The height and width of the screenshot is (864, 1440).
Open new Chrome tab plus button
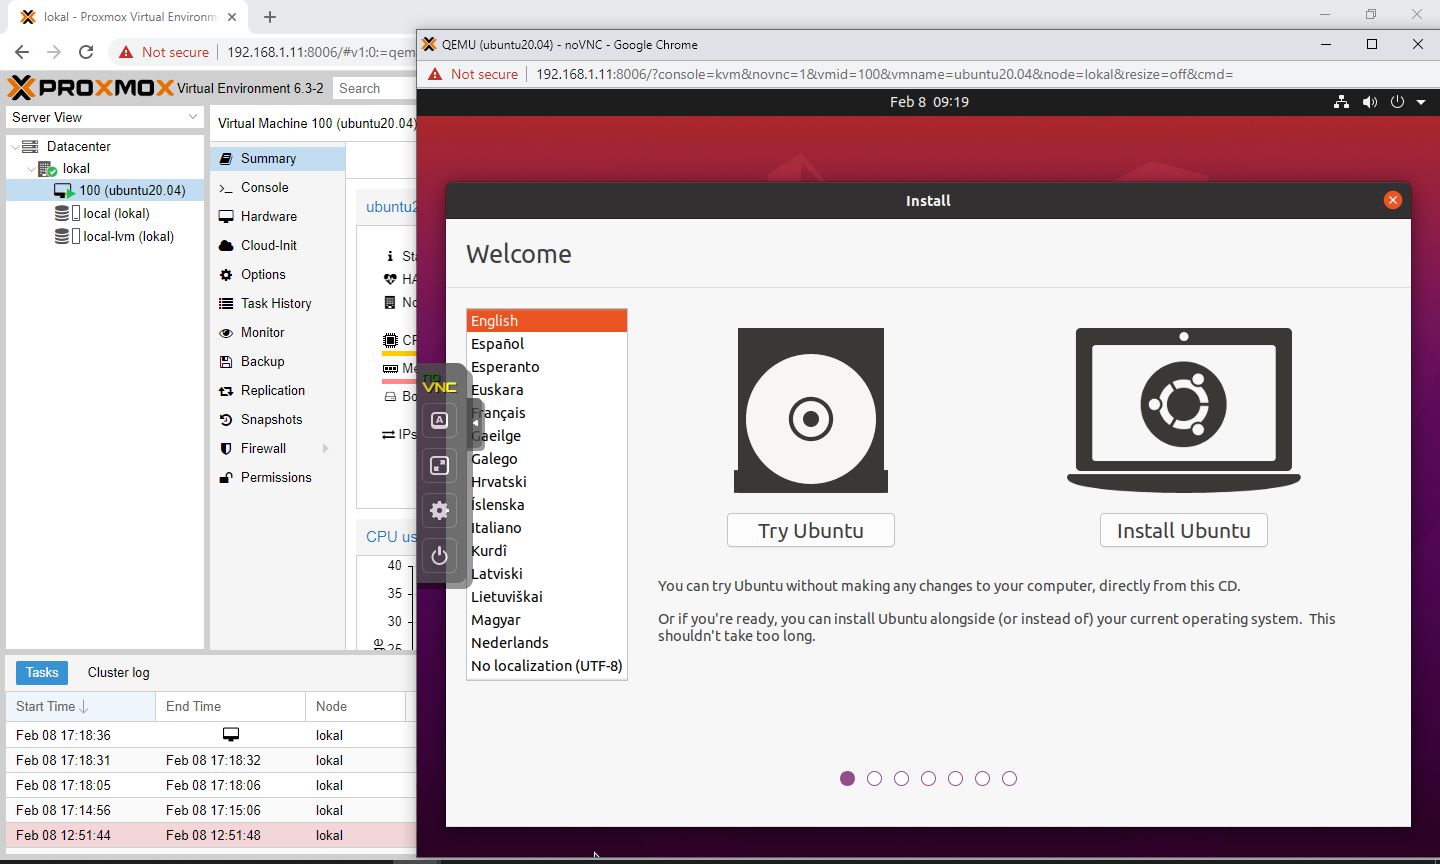270,17
